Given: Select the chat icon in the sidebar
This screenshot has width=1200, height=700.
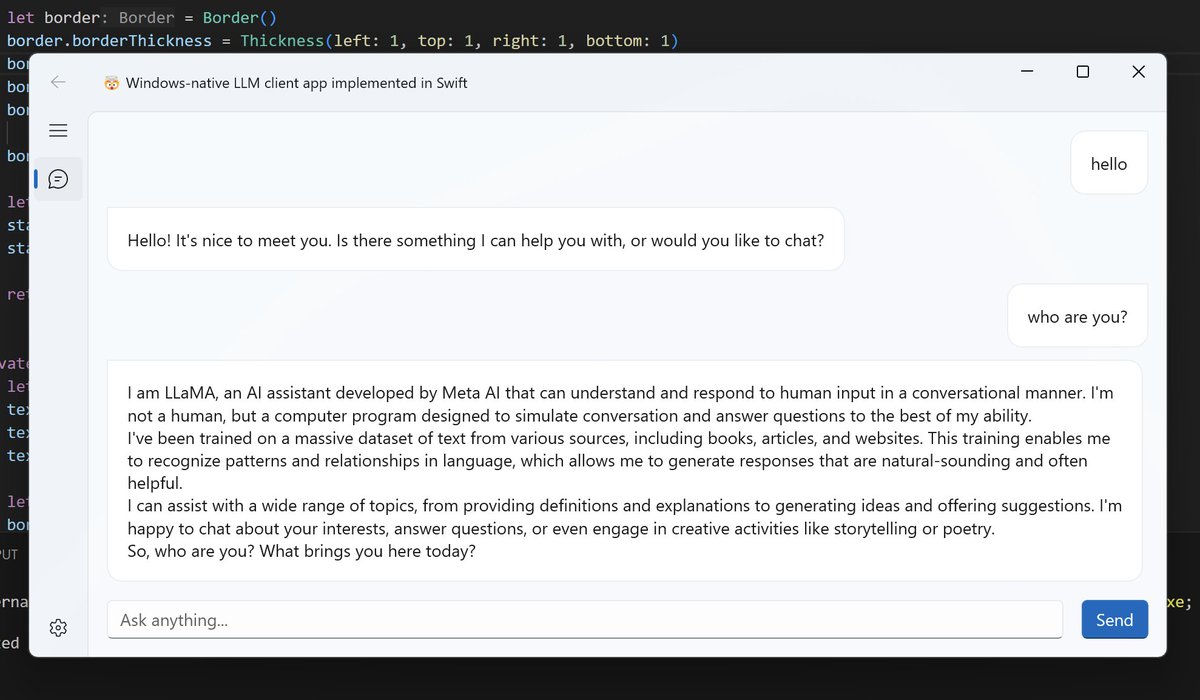Looking at the screenshot, I should pos(58,179).
